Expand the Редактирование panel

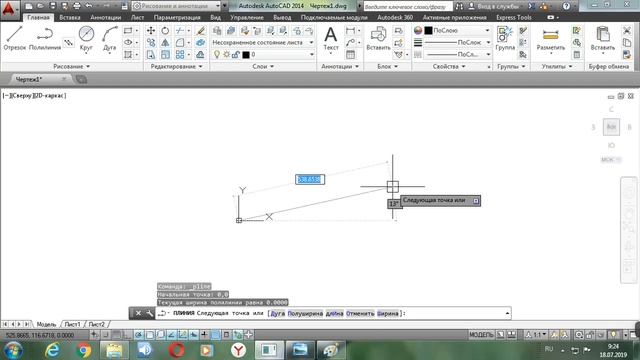[x=176, y=66]
